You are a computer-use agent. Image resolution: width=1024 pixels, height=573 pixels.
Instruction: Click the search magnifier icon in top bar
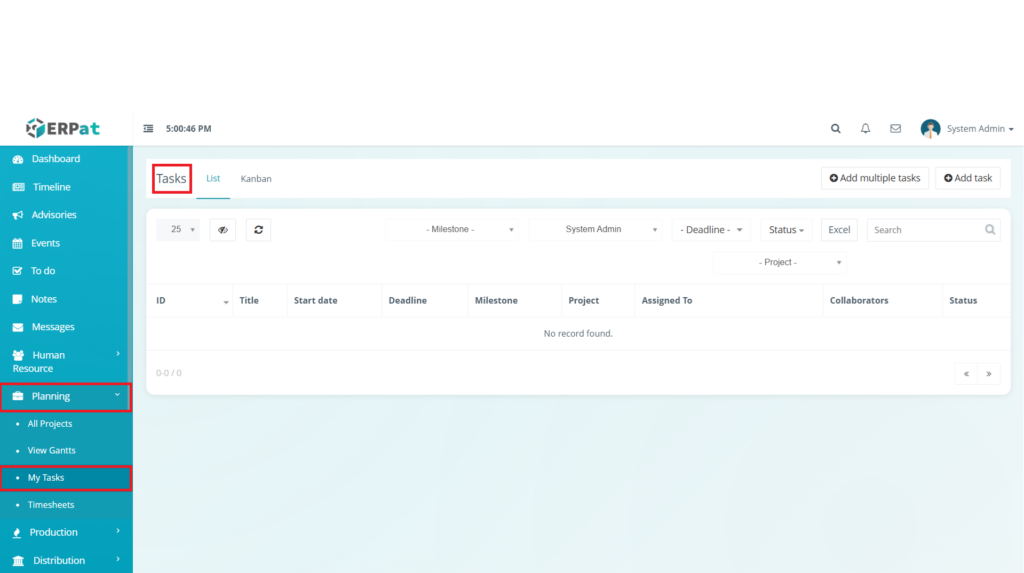coord(836,129)
